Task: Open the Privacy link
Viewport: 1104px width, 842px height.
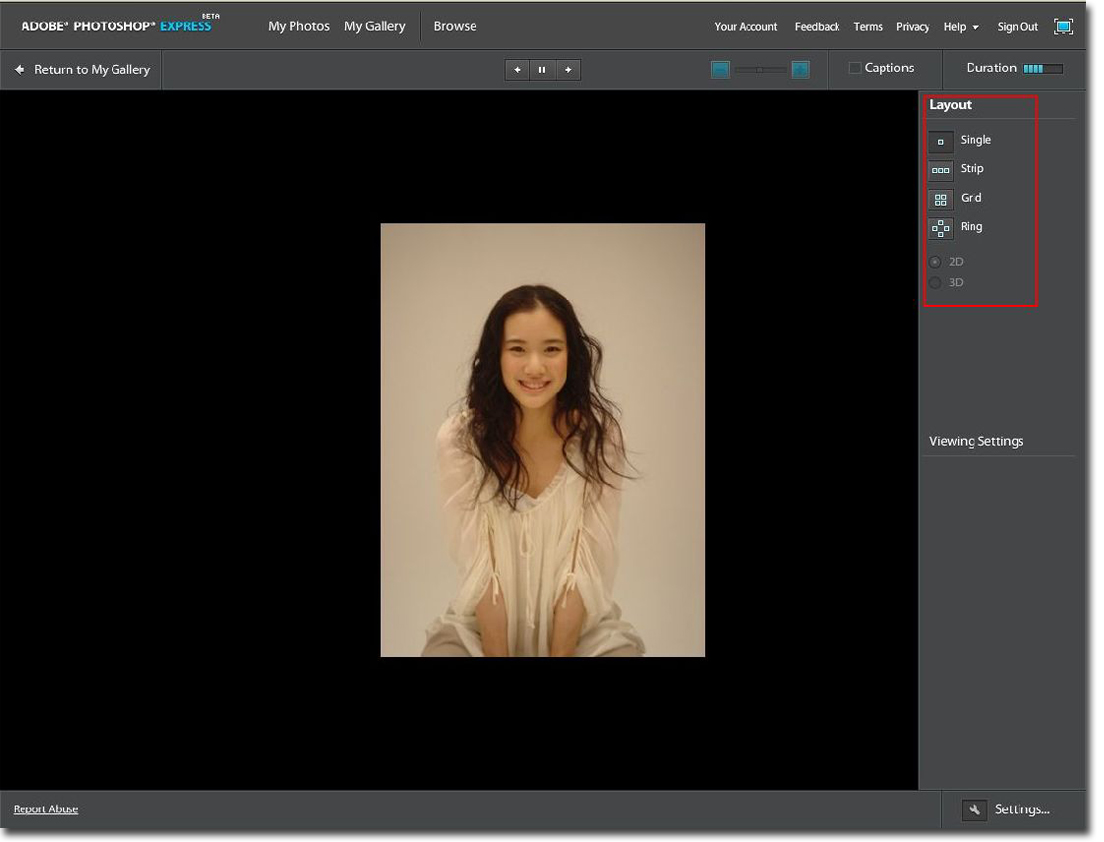Action: pos(912,27)
